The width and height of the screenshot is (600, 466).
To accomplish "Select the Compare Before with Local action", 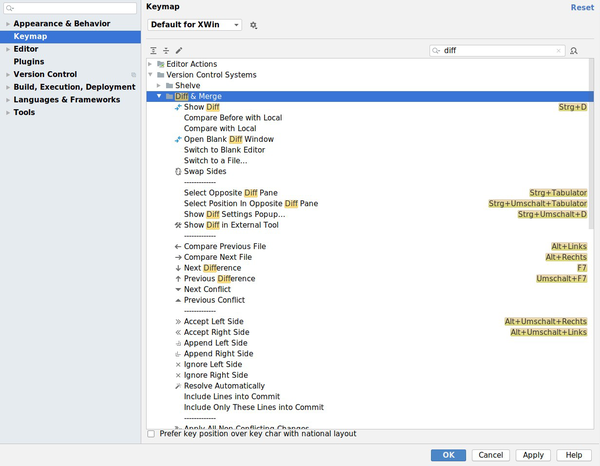I will coord(233,118).
